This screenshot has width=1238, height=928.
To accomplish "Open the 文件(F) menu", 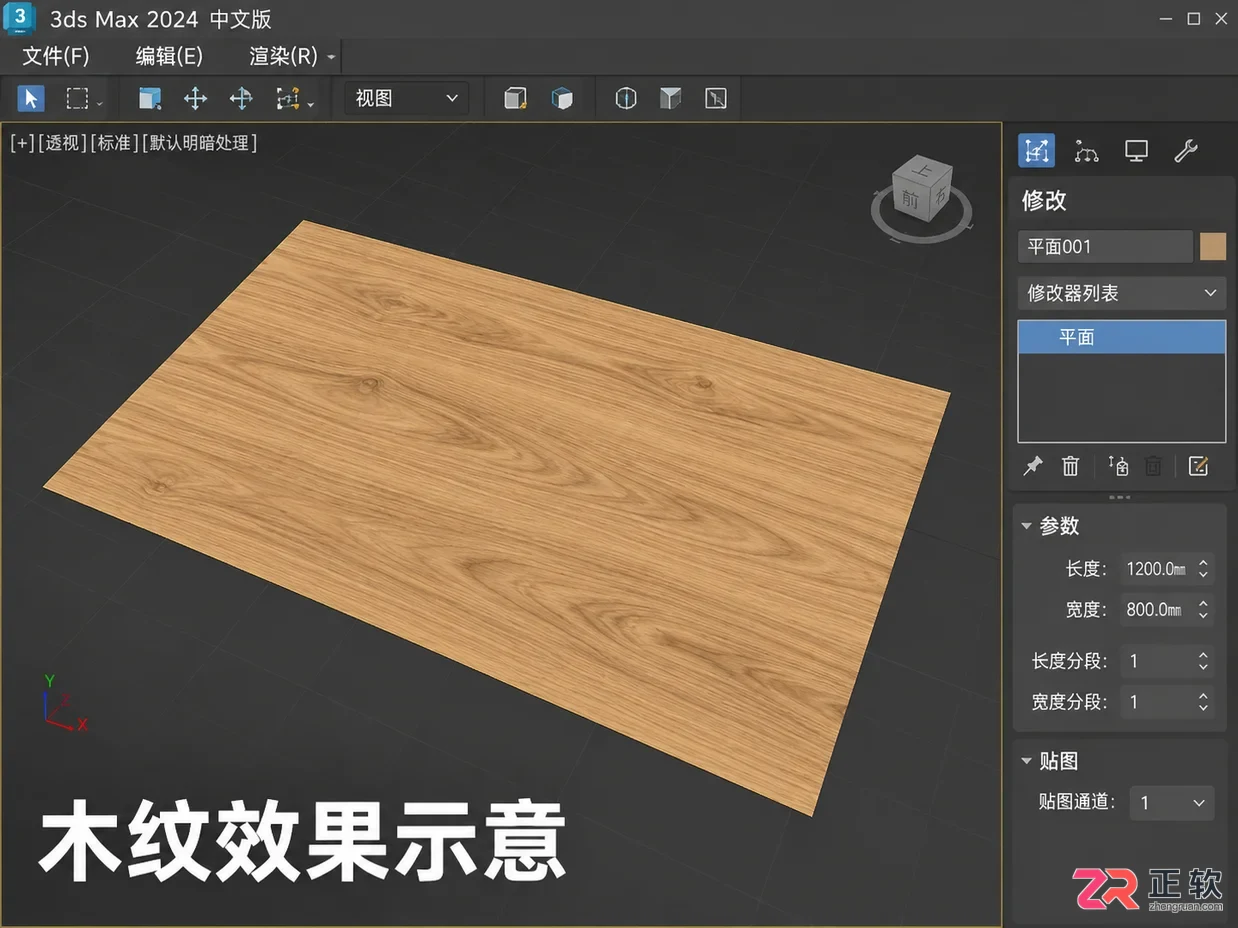I will 56,56.
